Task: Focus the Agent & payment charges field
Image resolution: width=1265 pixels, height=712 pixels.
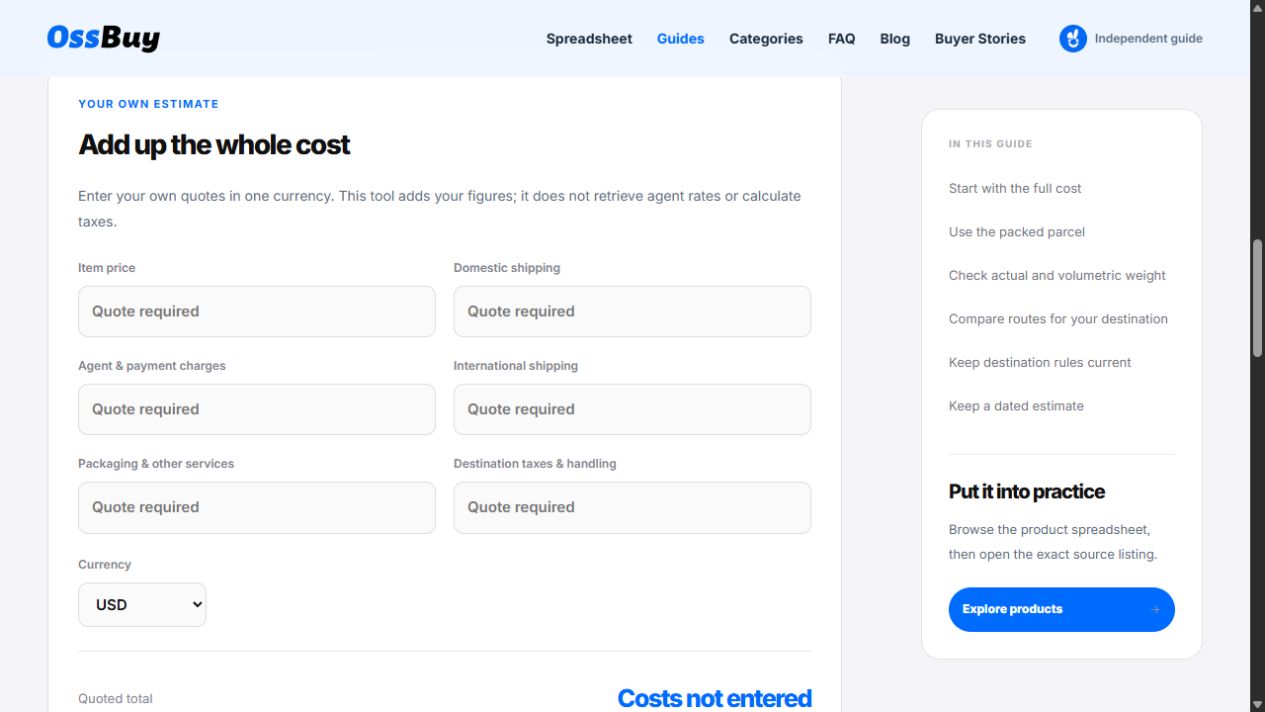Action: 257,409
